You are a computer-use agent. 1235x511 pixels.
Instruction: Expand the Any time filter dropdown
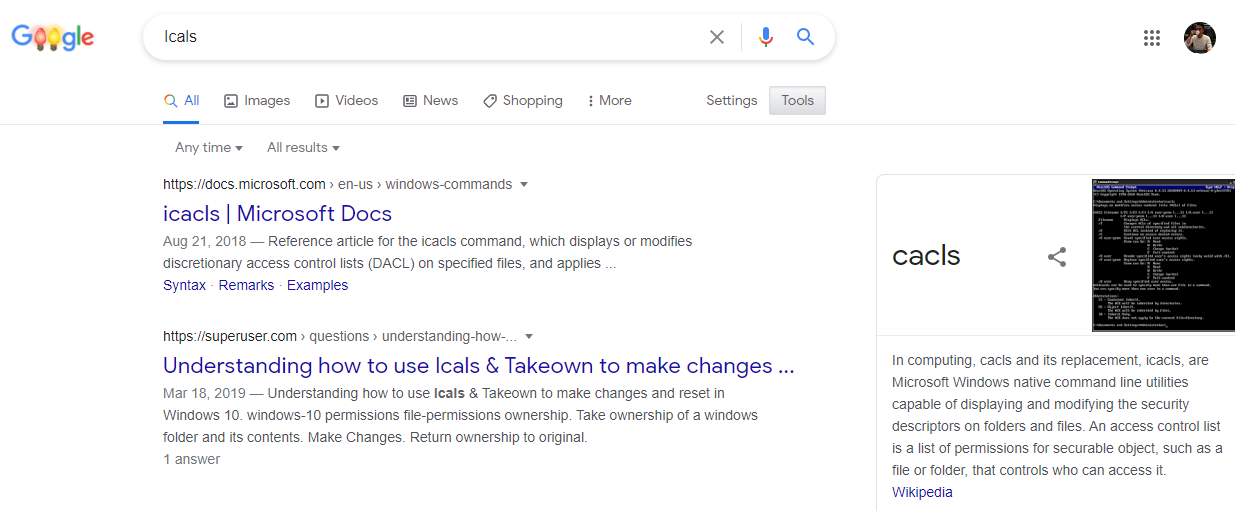(x=209, y=147)
